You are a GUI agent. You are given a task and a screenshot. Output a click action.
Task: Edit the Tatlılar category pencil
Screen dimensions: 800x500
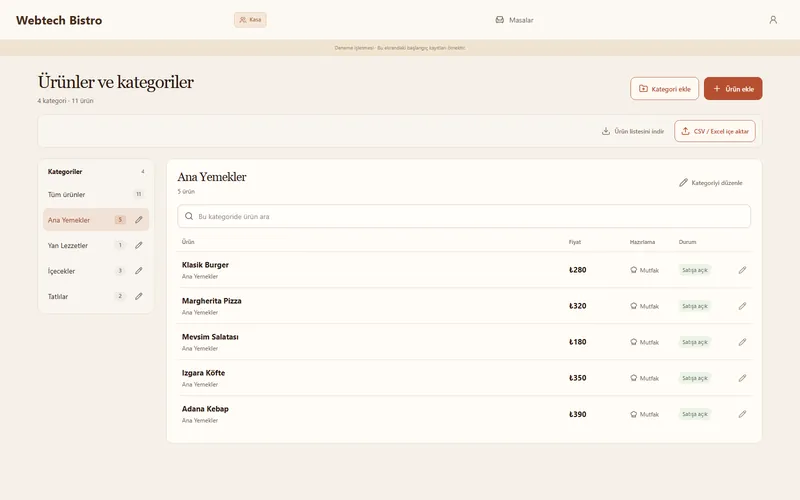click(139, 296)
